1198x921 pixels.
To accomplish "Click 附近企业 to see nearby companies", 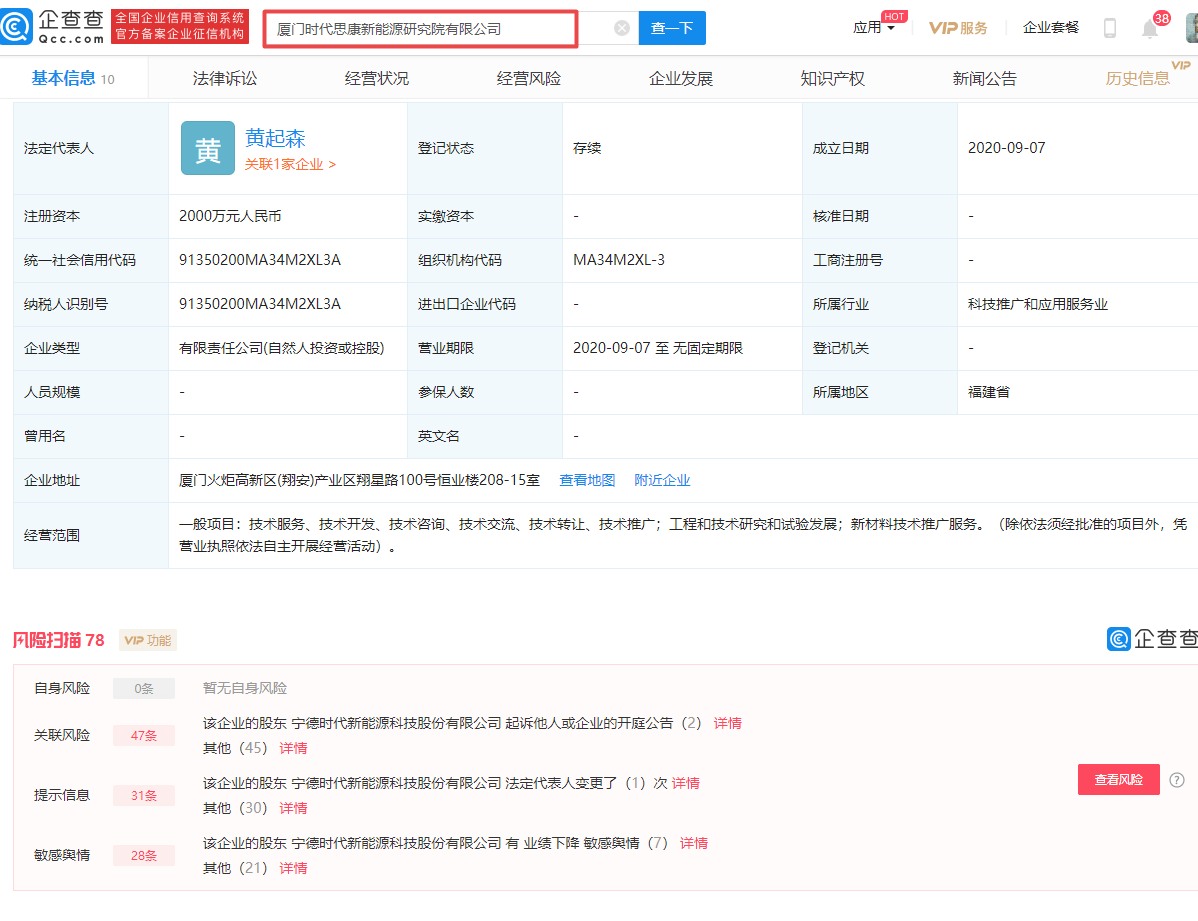I will (662, 480).
